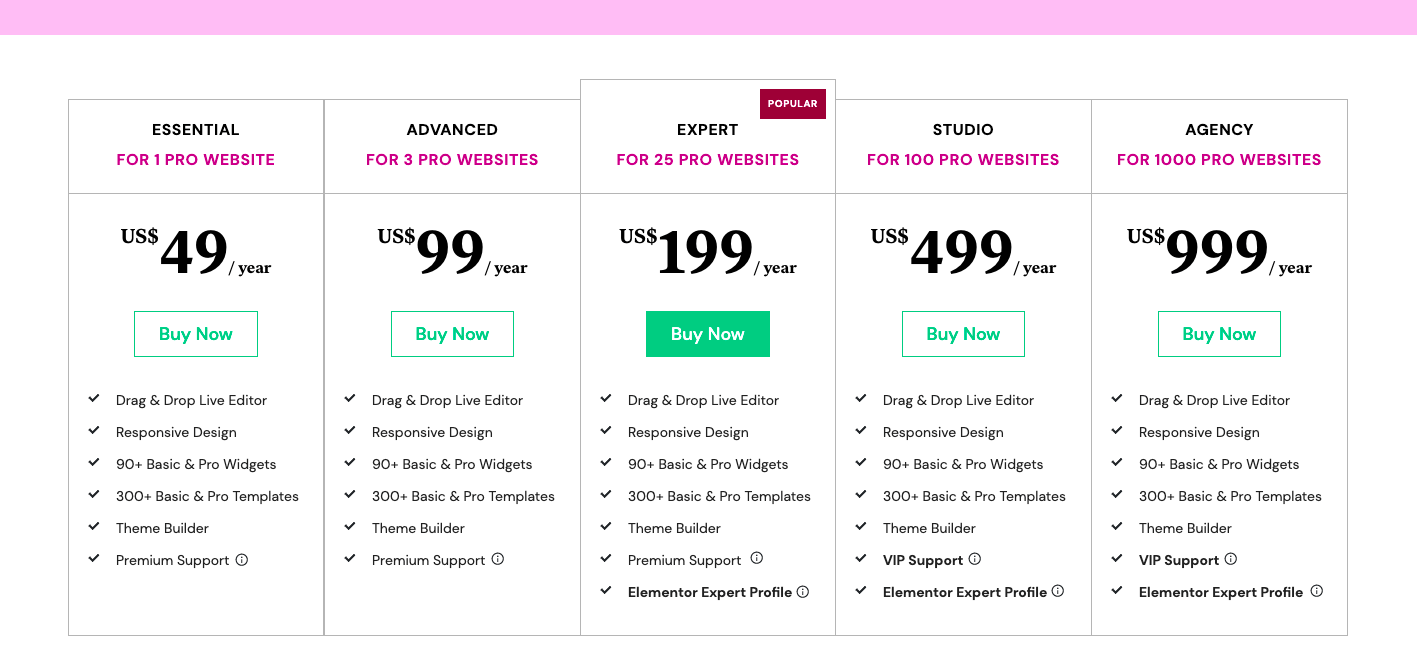Select the Essential plan heading
1417x656 pixels.
click(x=196, y=130)
